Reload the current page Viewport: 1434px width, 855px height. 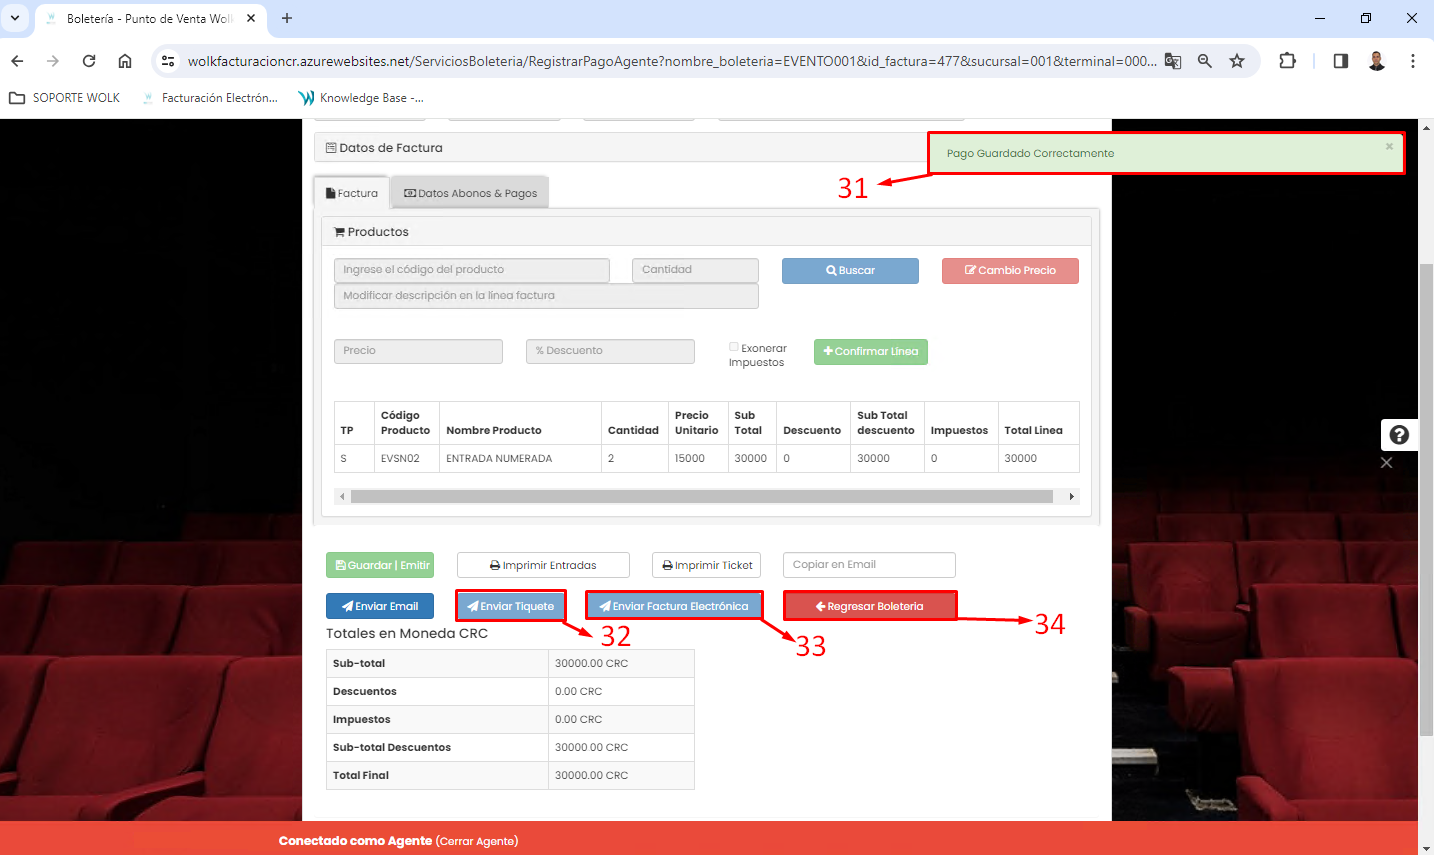pos(89,61)
